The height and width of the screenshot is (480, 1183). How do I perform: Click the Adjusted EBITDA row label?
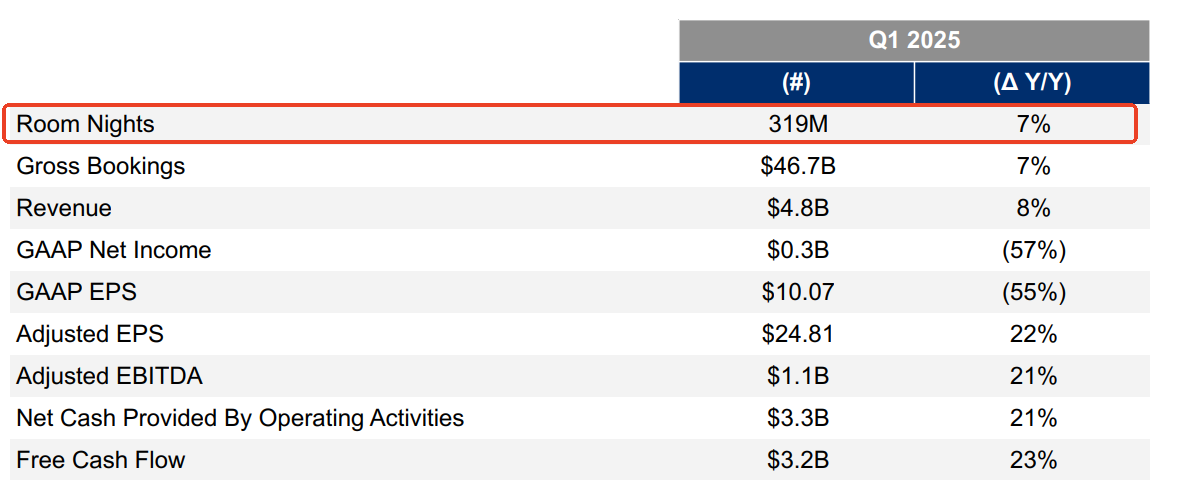(109, 376)
